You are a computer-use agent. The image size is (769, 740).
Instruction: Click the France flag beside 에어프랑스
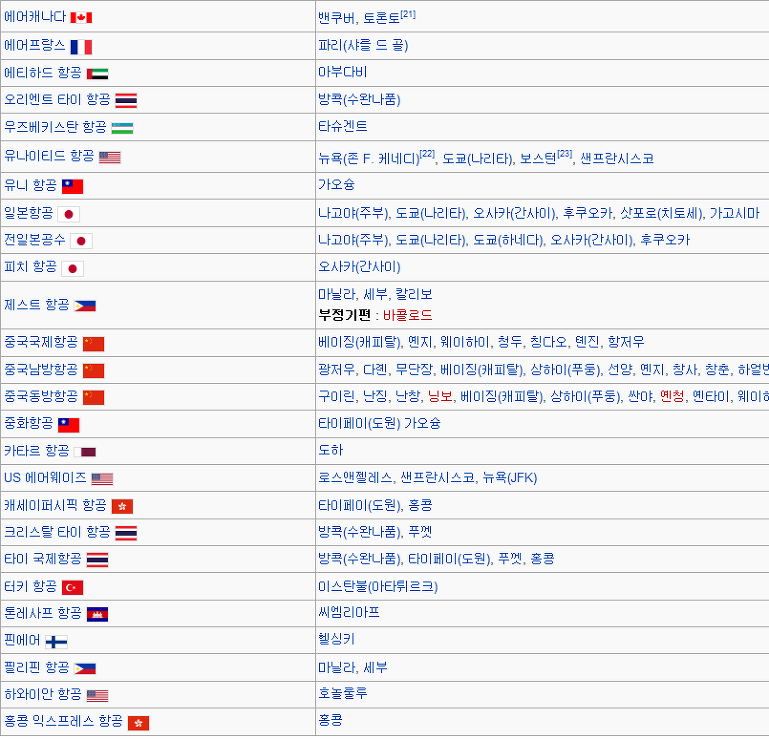point(81,47)
